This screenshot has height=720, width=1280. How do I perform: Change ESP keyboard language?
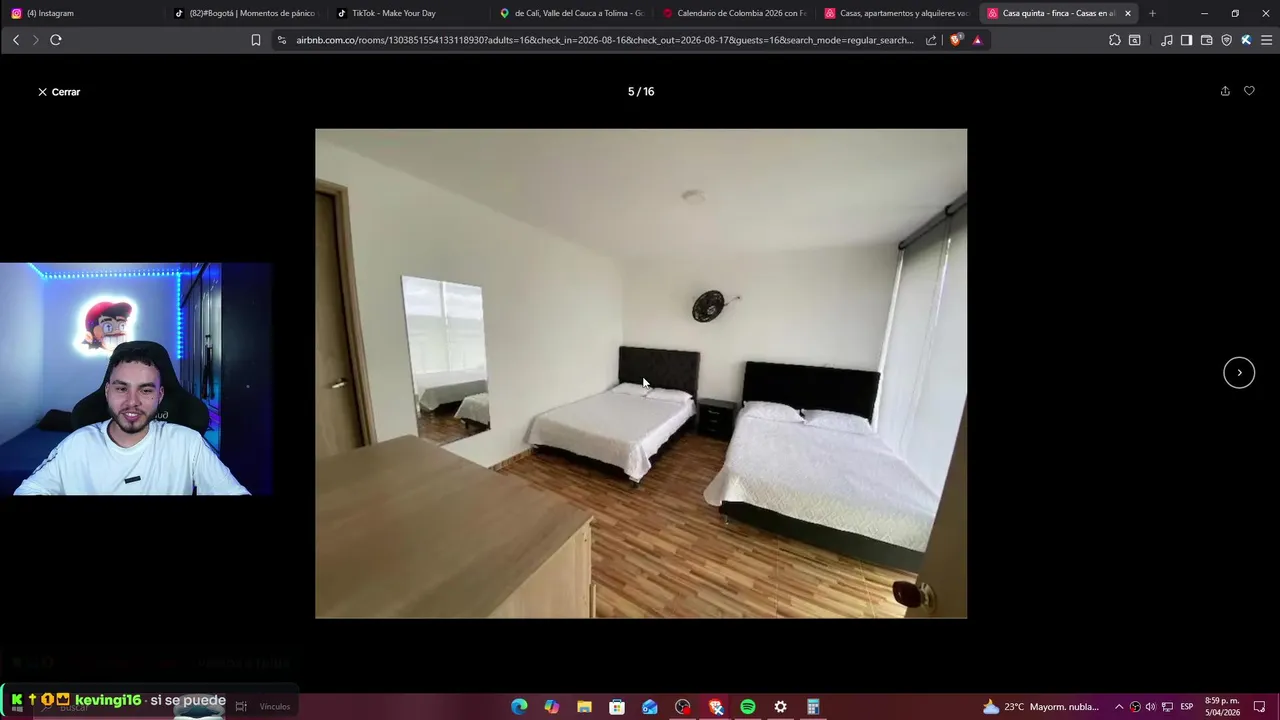(1187, 707)
